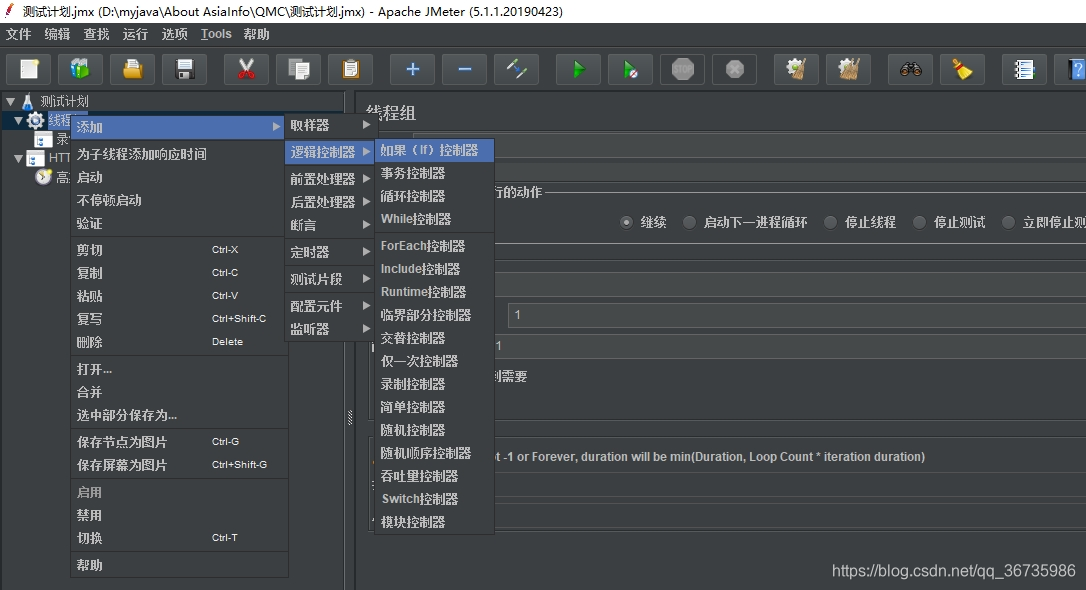Expand the 前置处理器 submenu
The height and width of the screenshot is (590, 1086).
click(x=330, y=179)
